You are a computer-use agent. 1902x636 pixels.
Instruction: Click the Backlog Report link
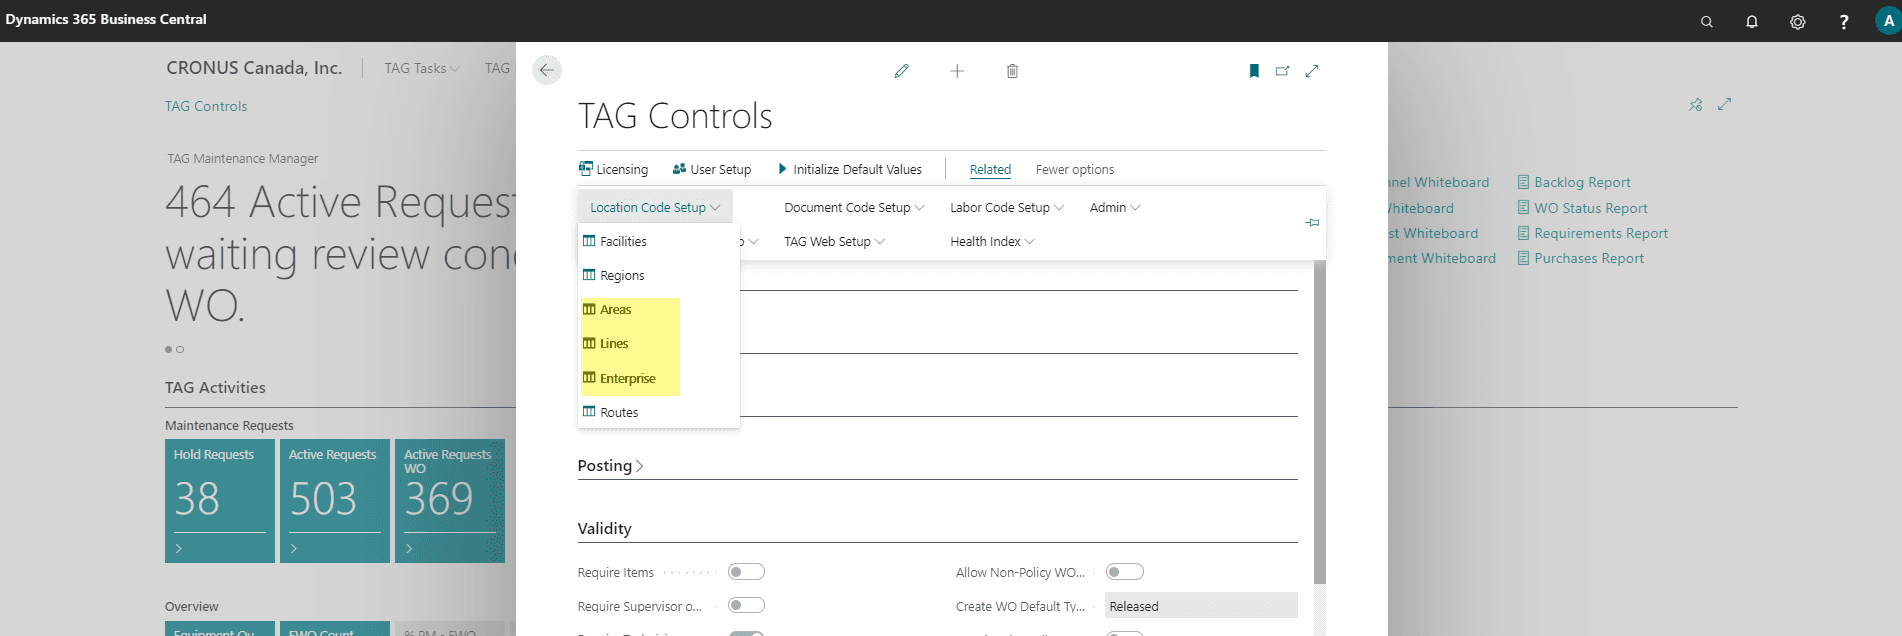coord(1574,182)
